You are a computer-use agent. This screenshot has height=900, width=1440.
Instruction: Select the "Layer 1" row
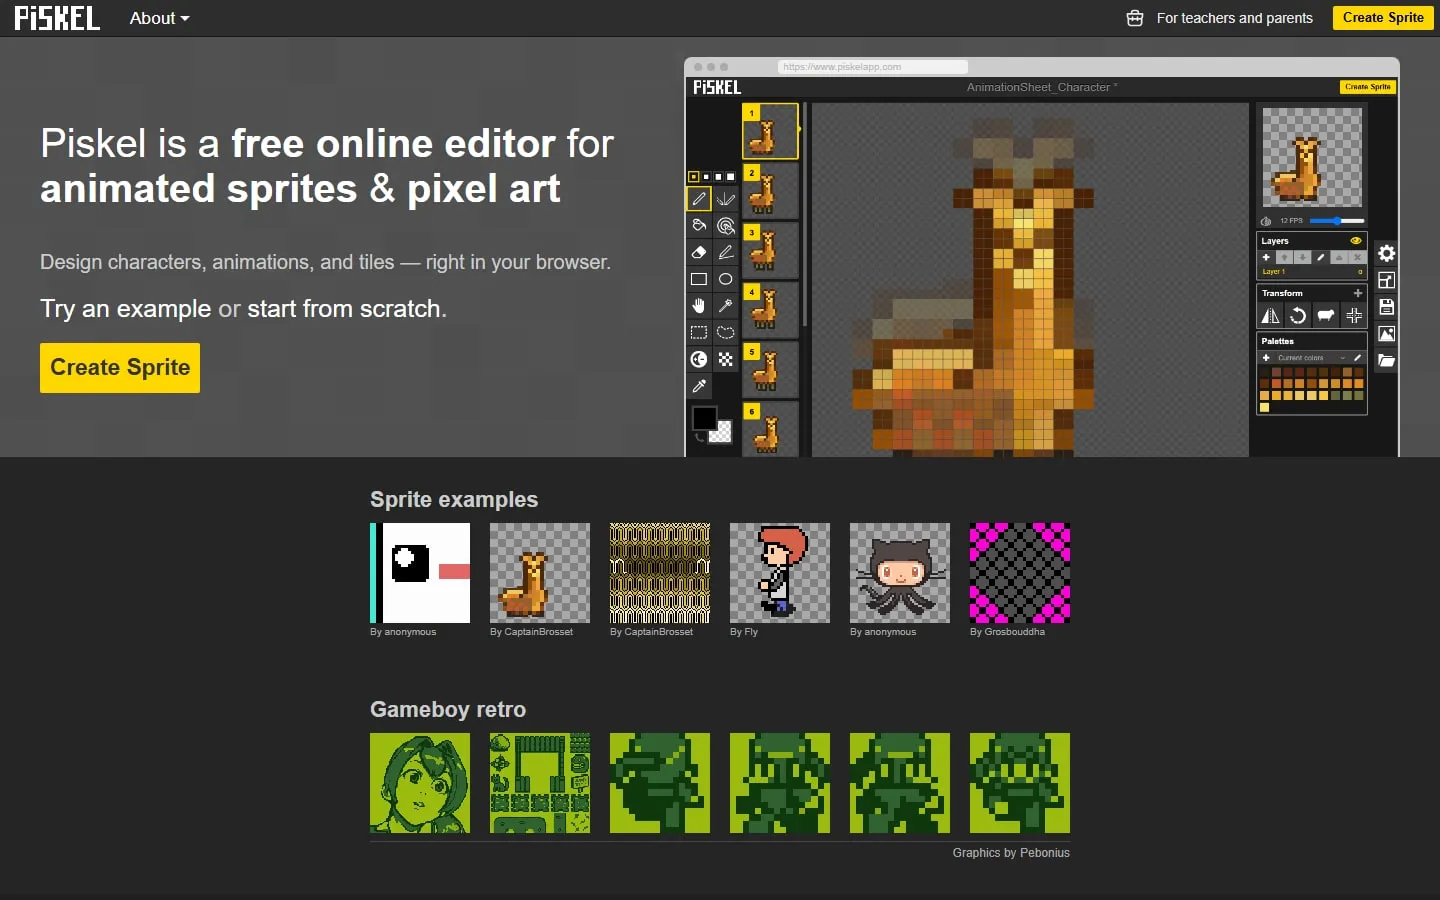coord(1312,272)
